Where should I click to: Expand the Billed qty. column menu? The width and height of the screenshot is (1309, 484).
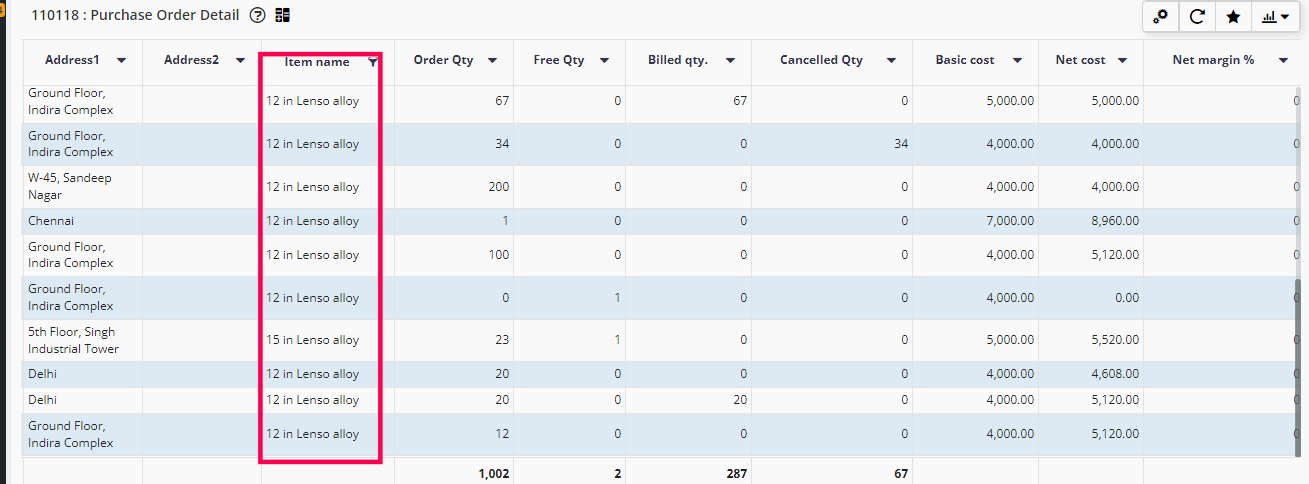tap(730, 61)
